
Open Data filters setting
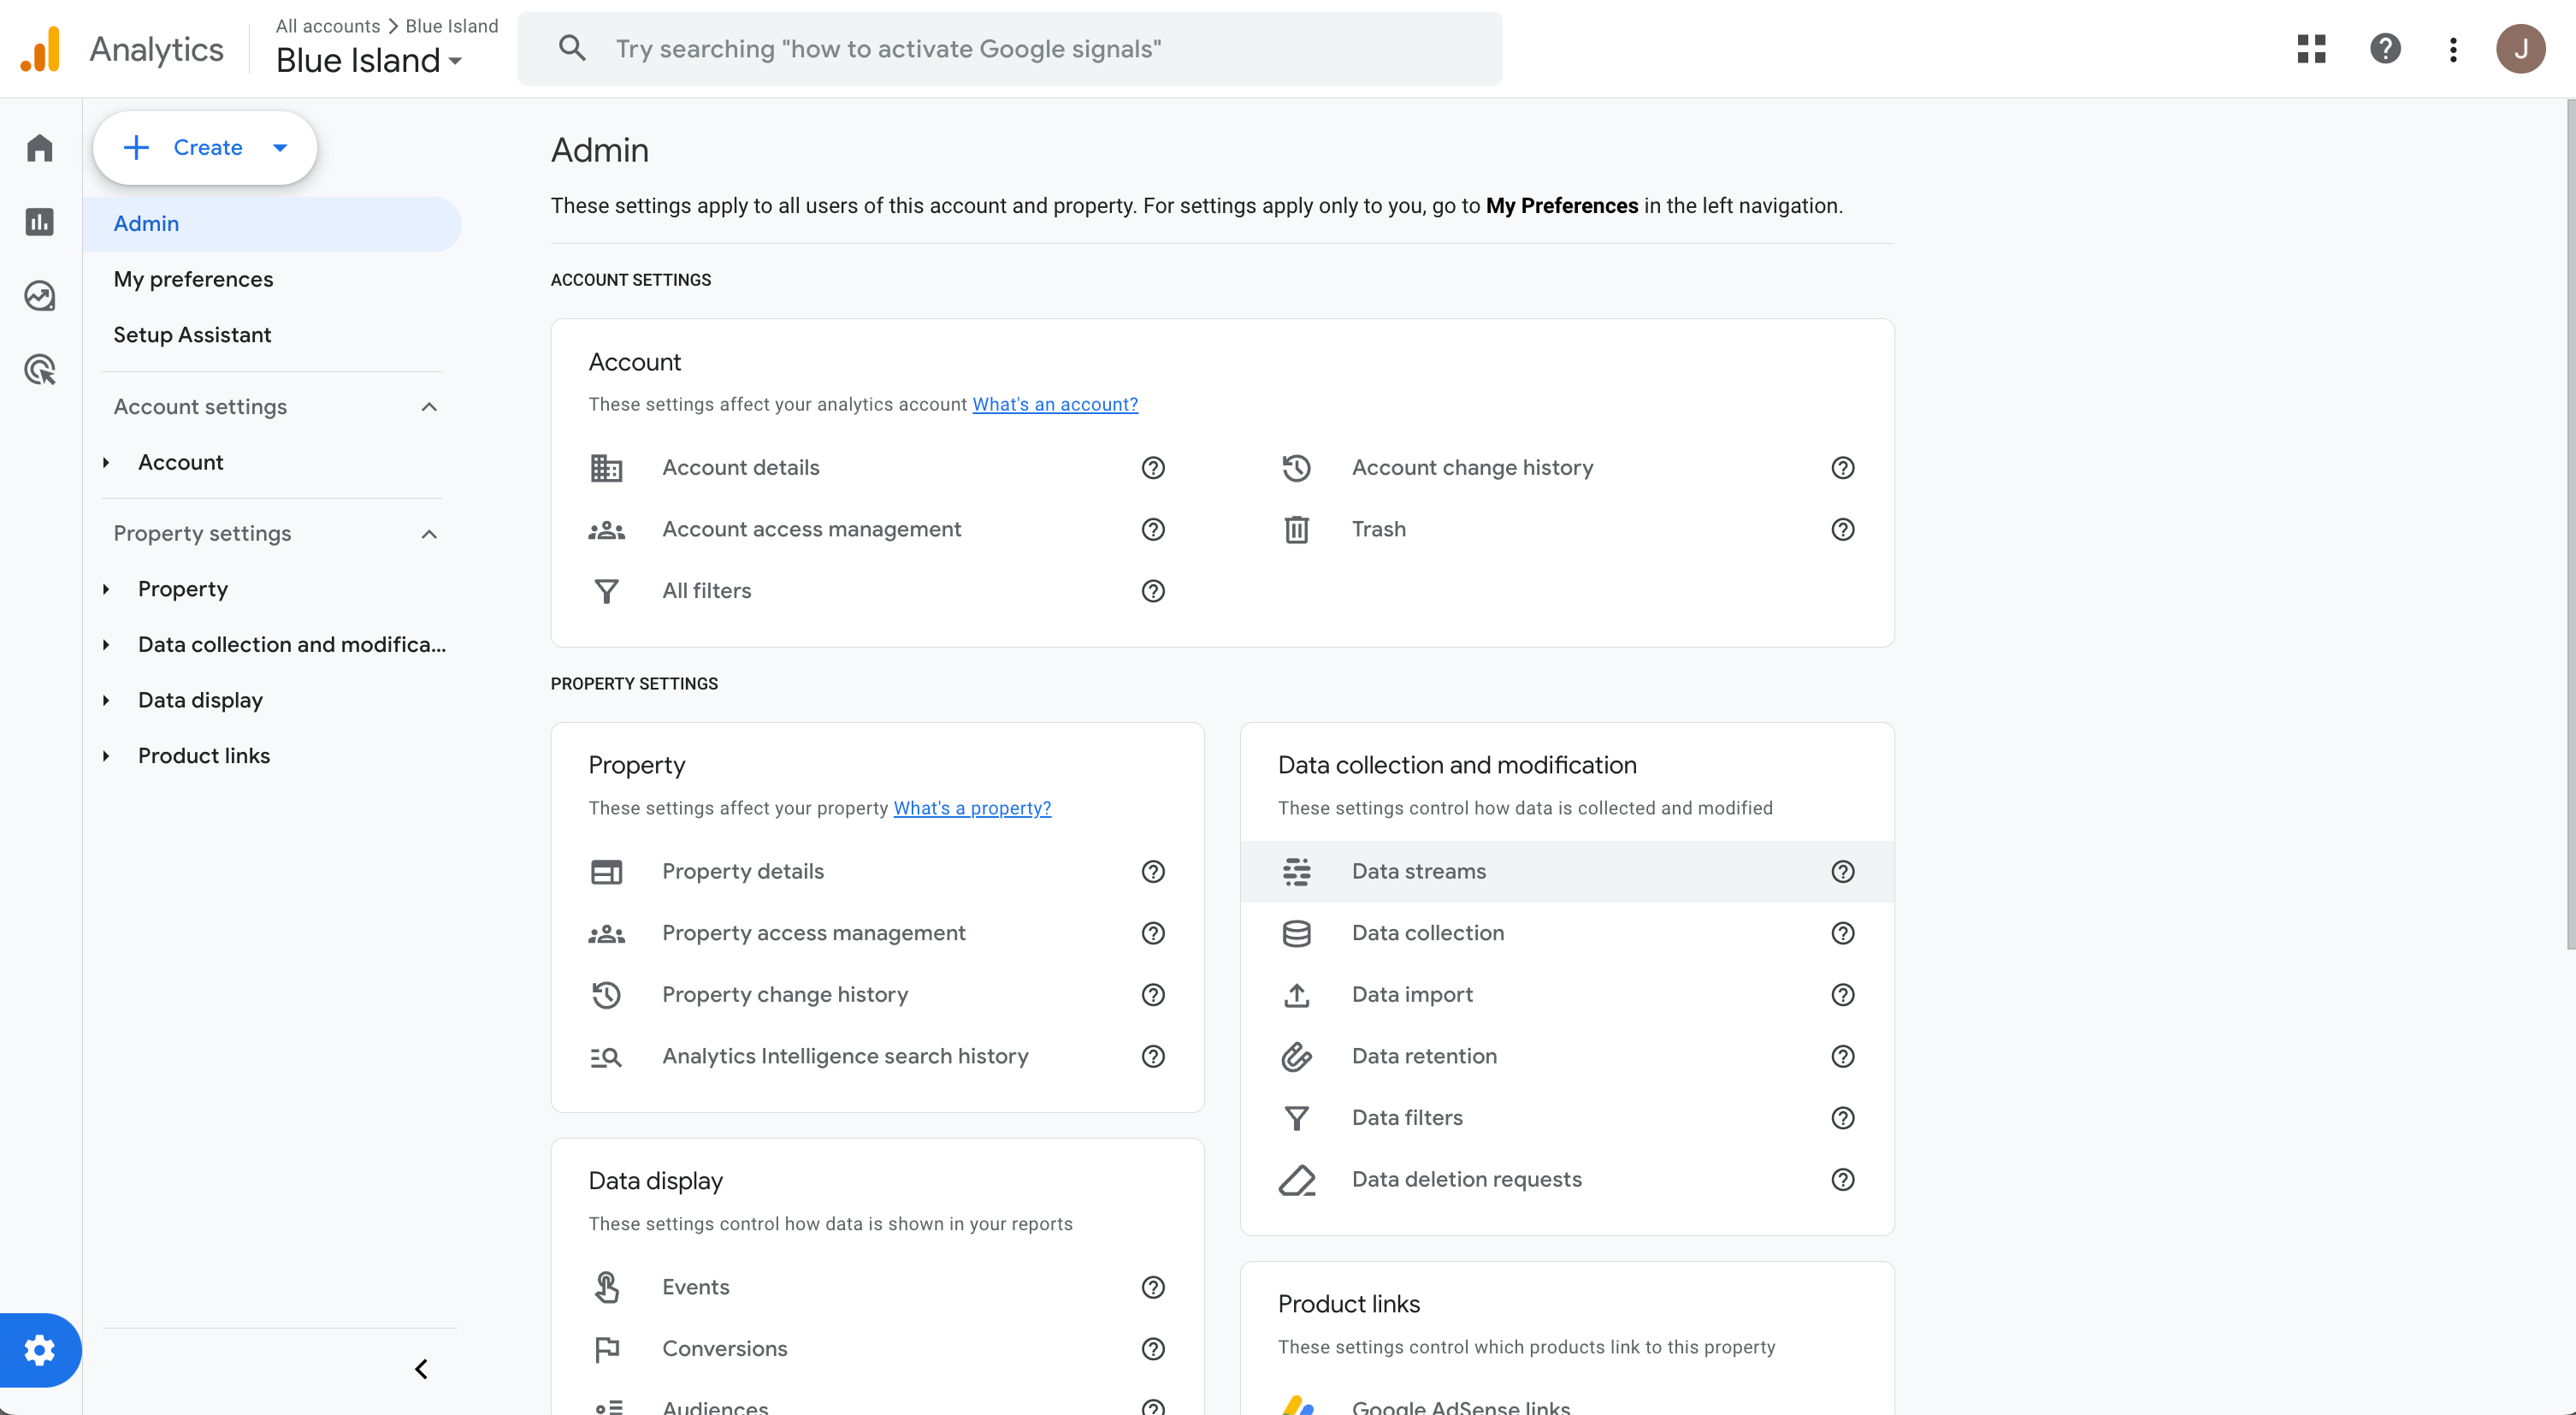pos(1407,1118)
